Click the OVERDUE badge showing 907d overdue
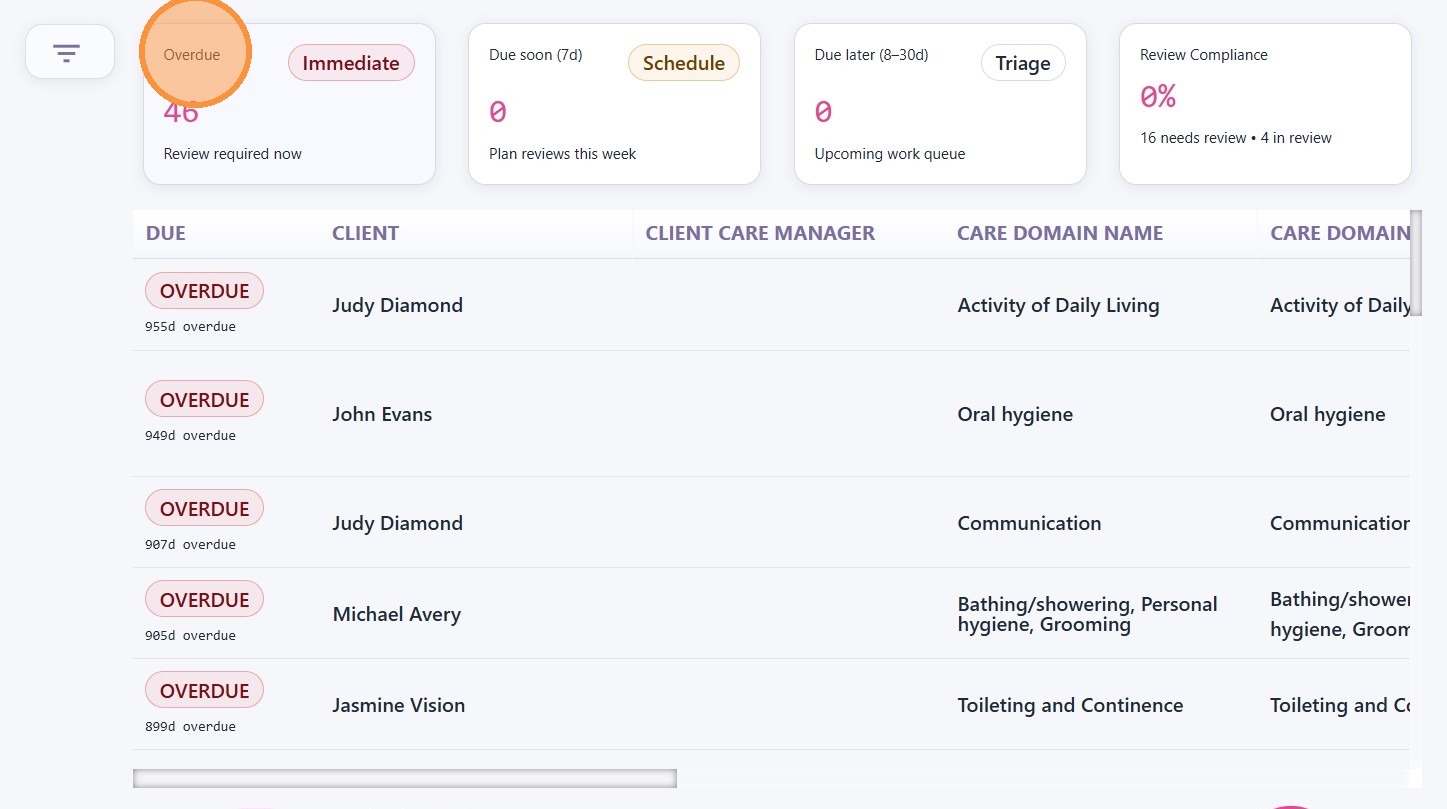This screenshot has height=809, width=1447. (204, 508)
